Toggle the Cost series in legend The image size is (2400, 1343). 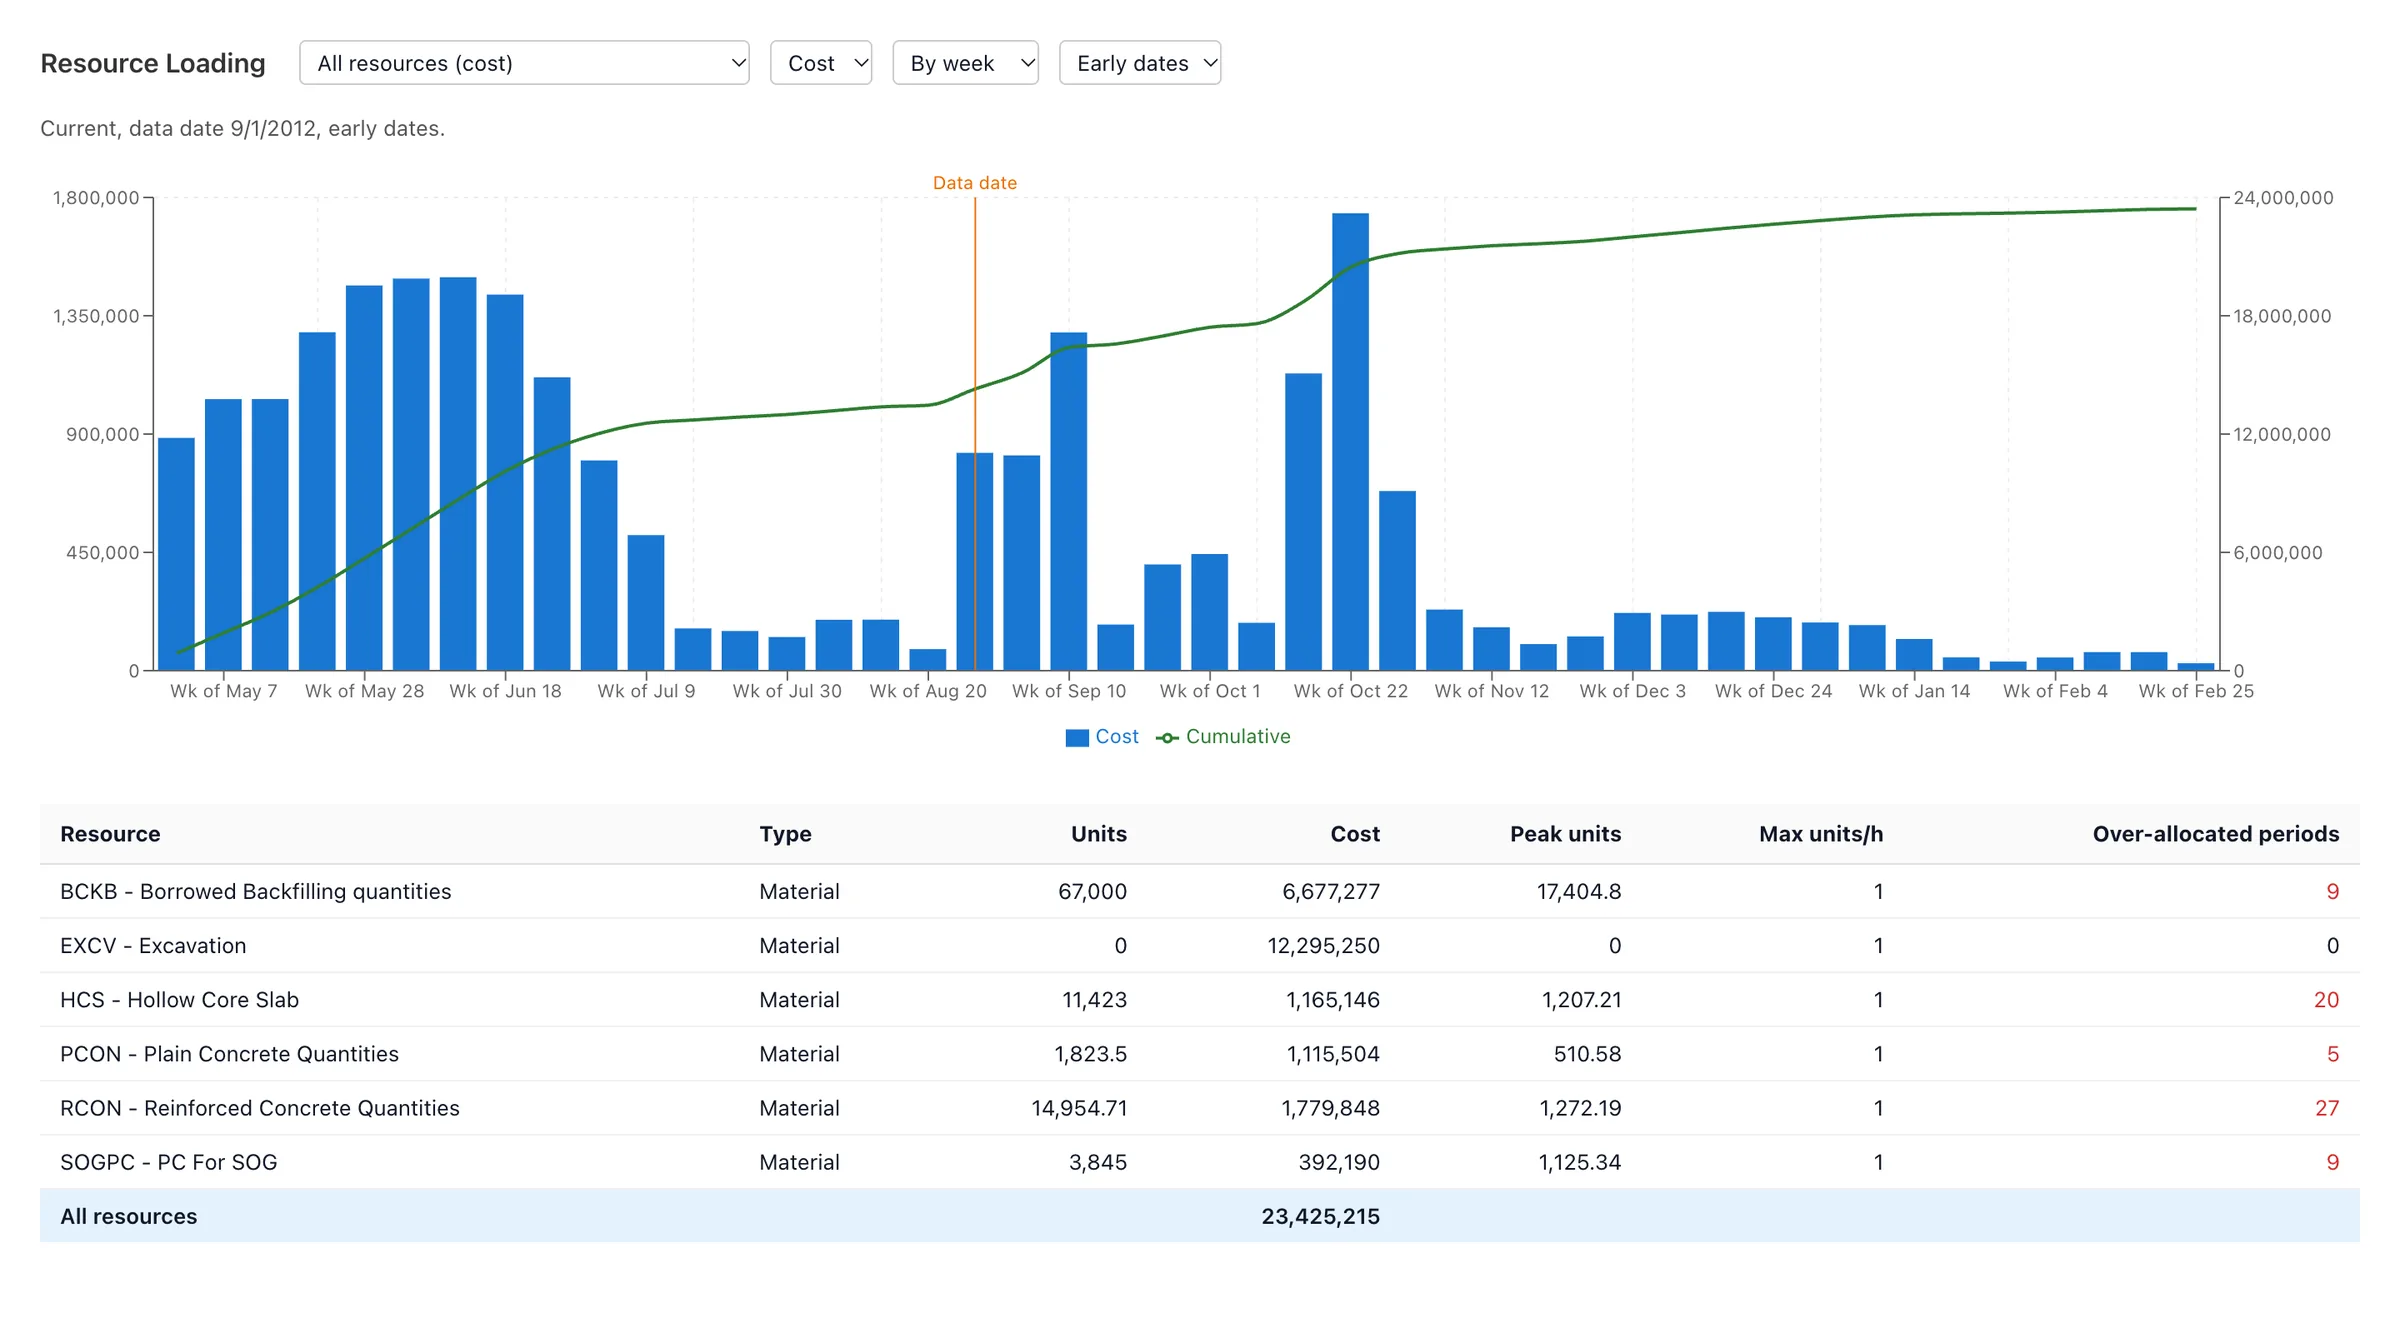(x=1102, y=737)
